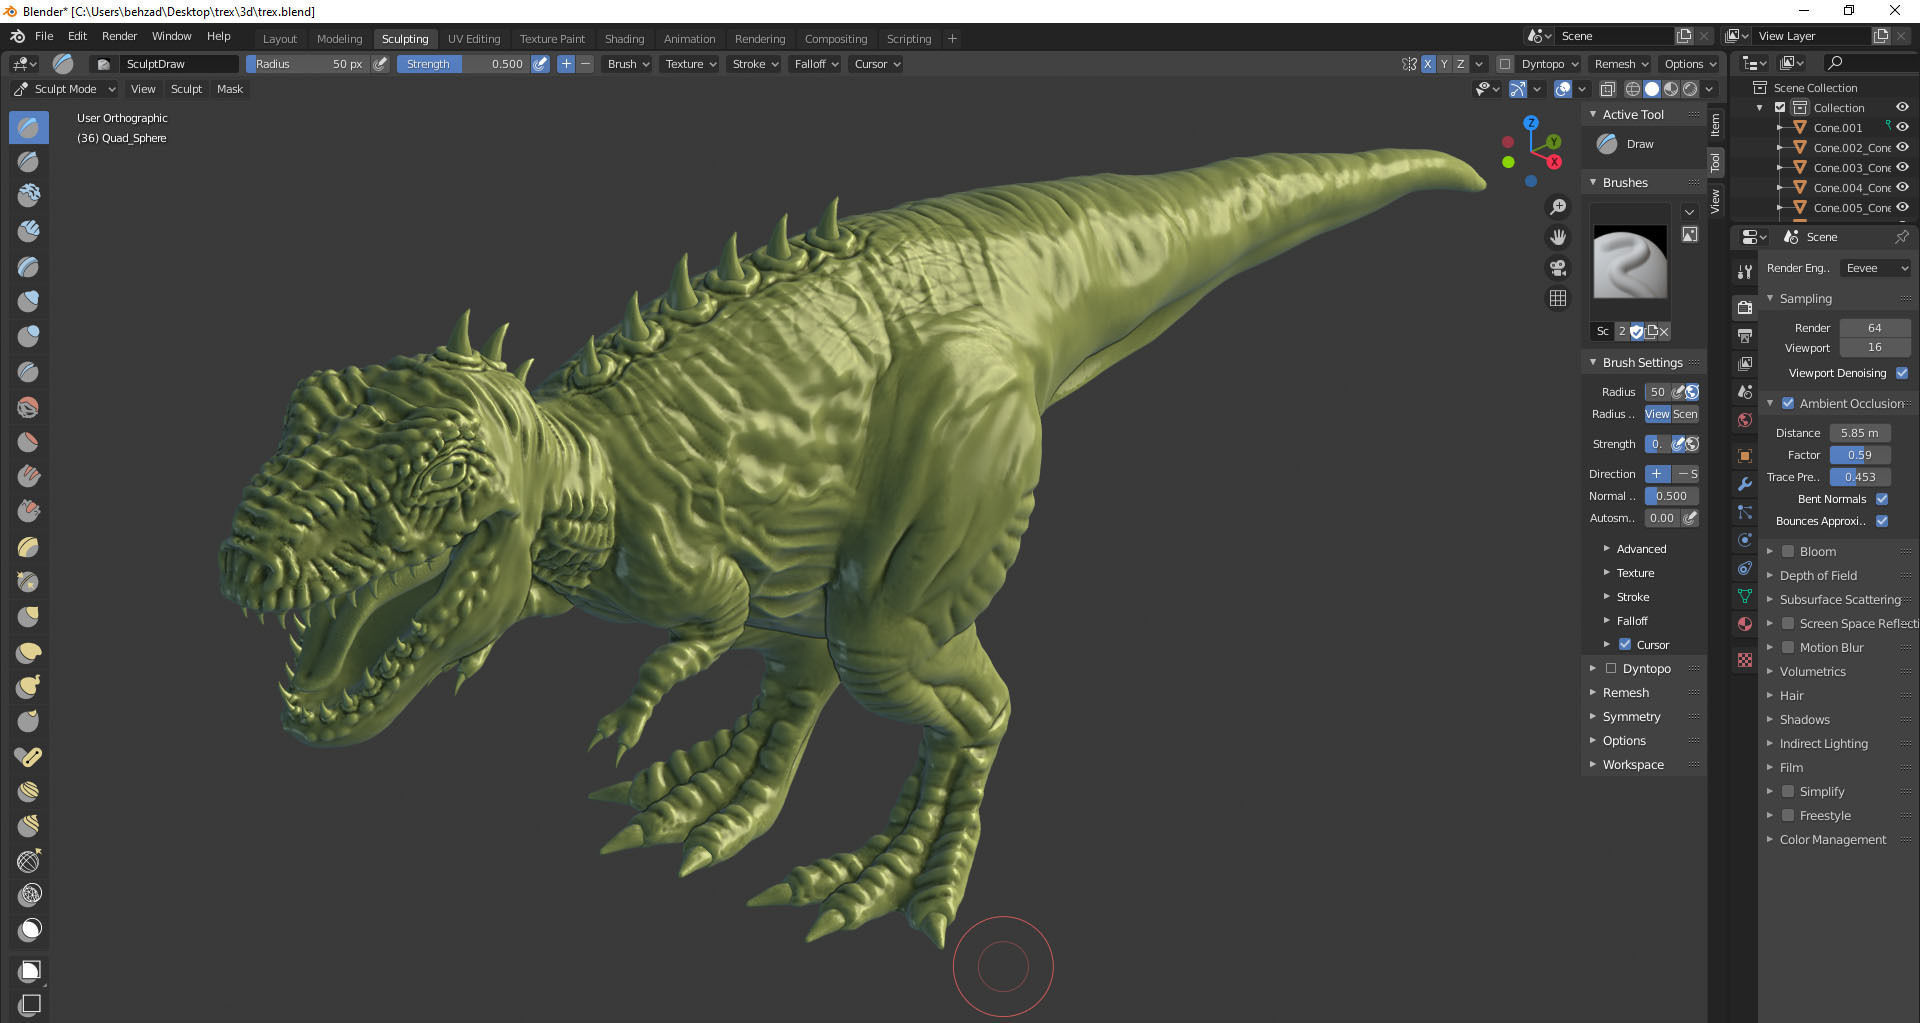Image resolution: width=1920 pixels, height=1023 pixels.
Task: Click the viewport zoom magnifier gizmo
Action: 1558,207
